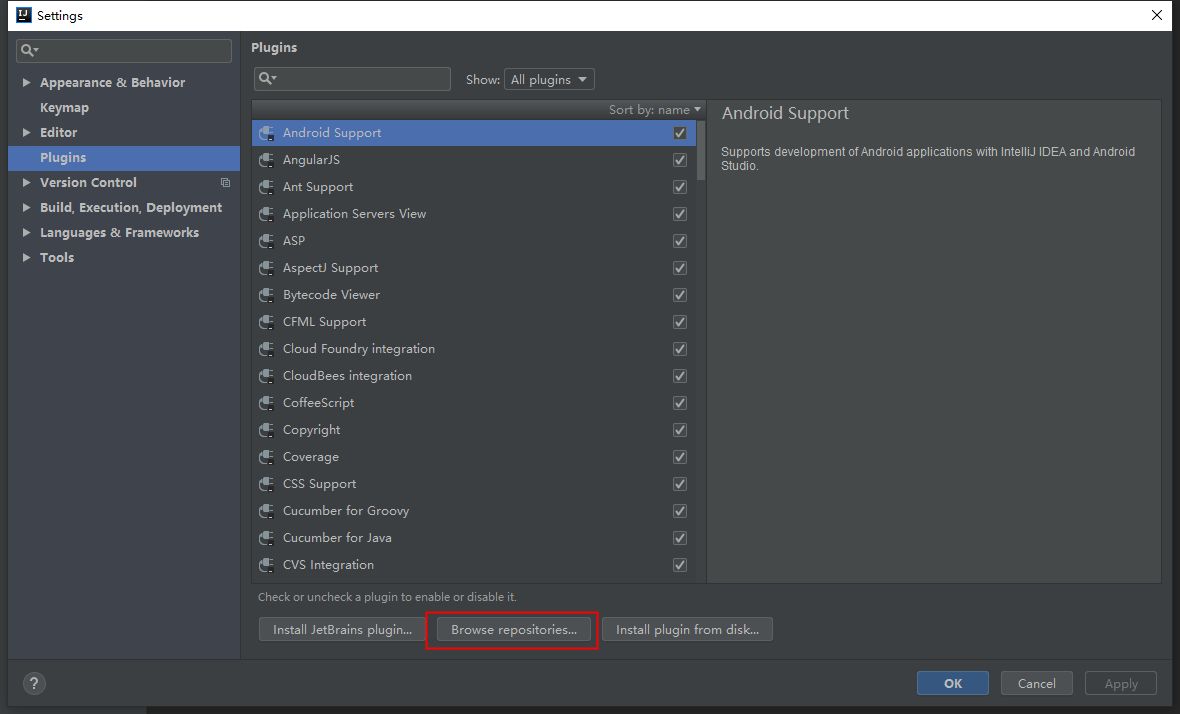Viewport: 1180px width, 714px height.
Task: Click the Cucumber for Groovy plugin icon
Action: 266,512
